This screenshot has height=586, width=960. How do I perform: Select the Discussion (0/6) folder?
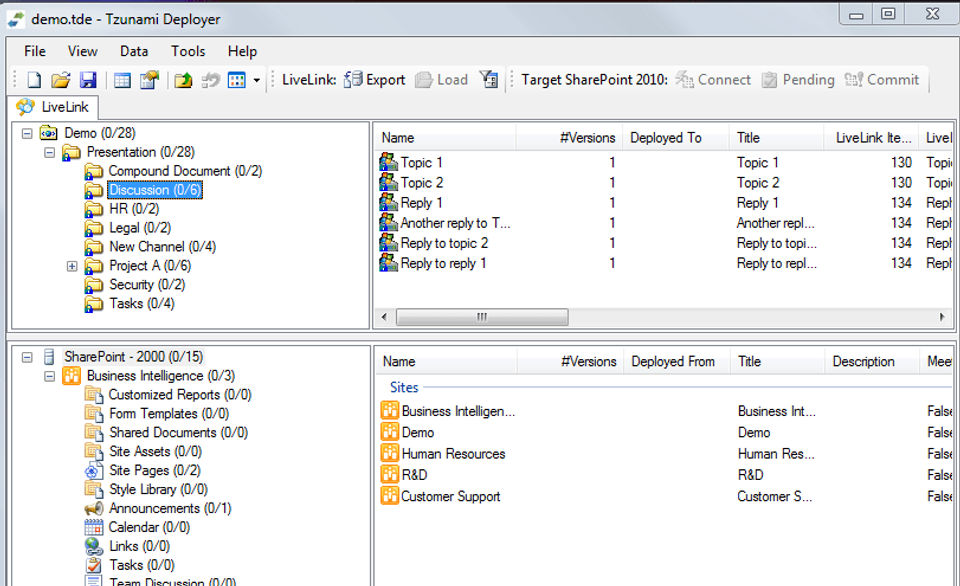tap(155, 190)
